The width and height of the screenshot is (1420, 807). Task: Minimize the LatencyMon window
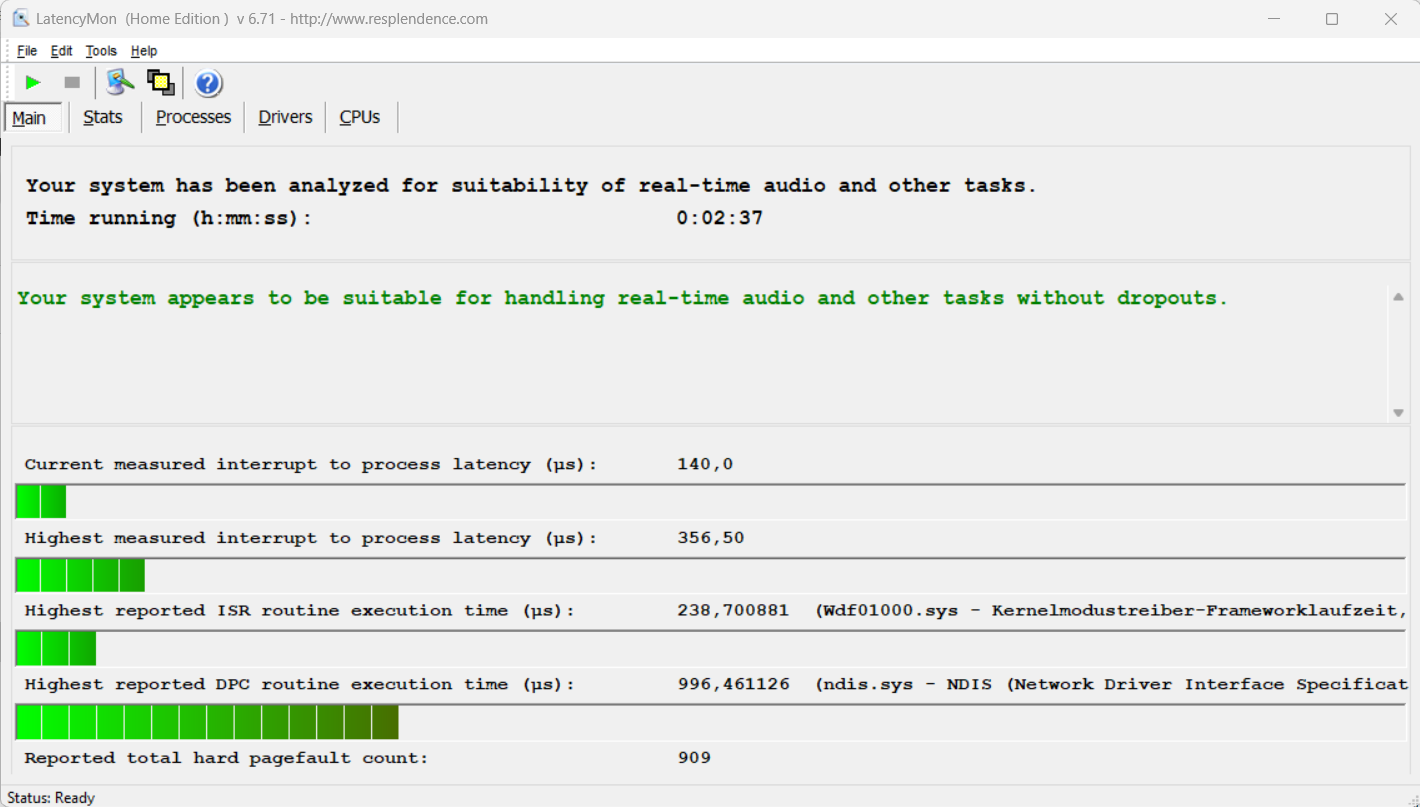1274,19
